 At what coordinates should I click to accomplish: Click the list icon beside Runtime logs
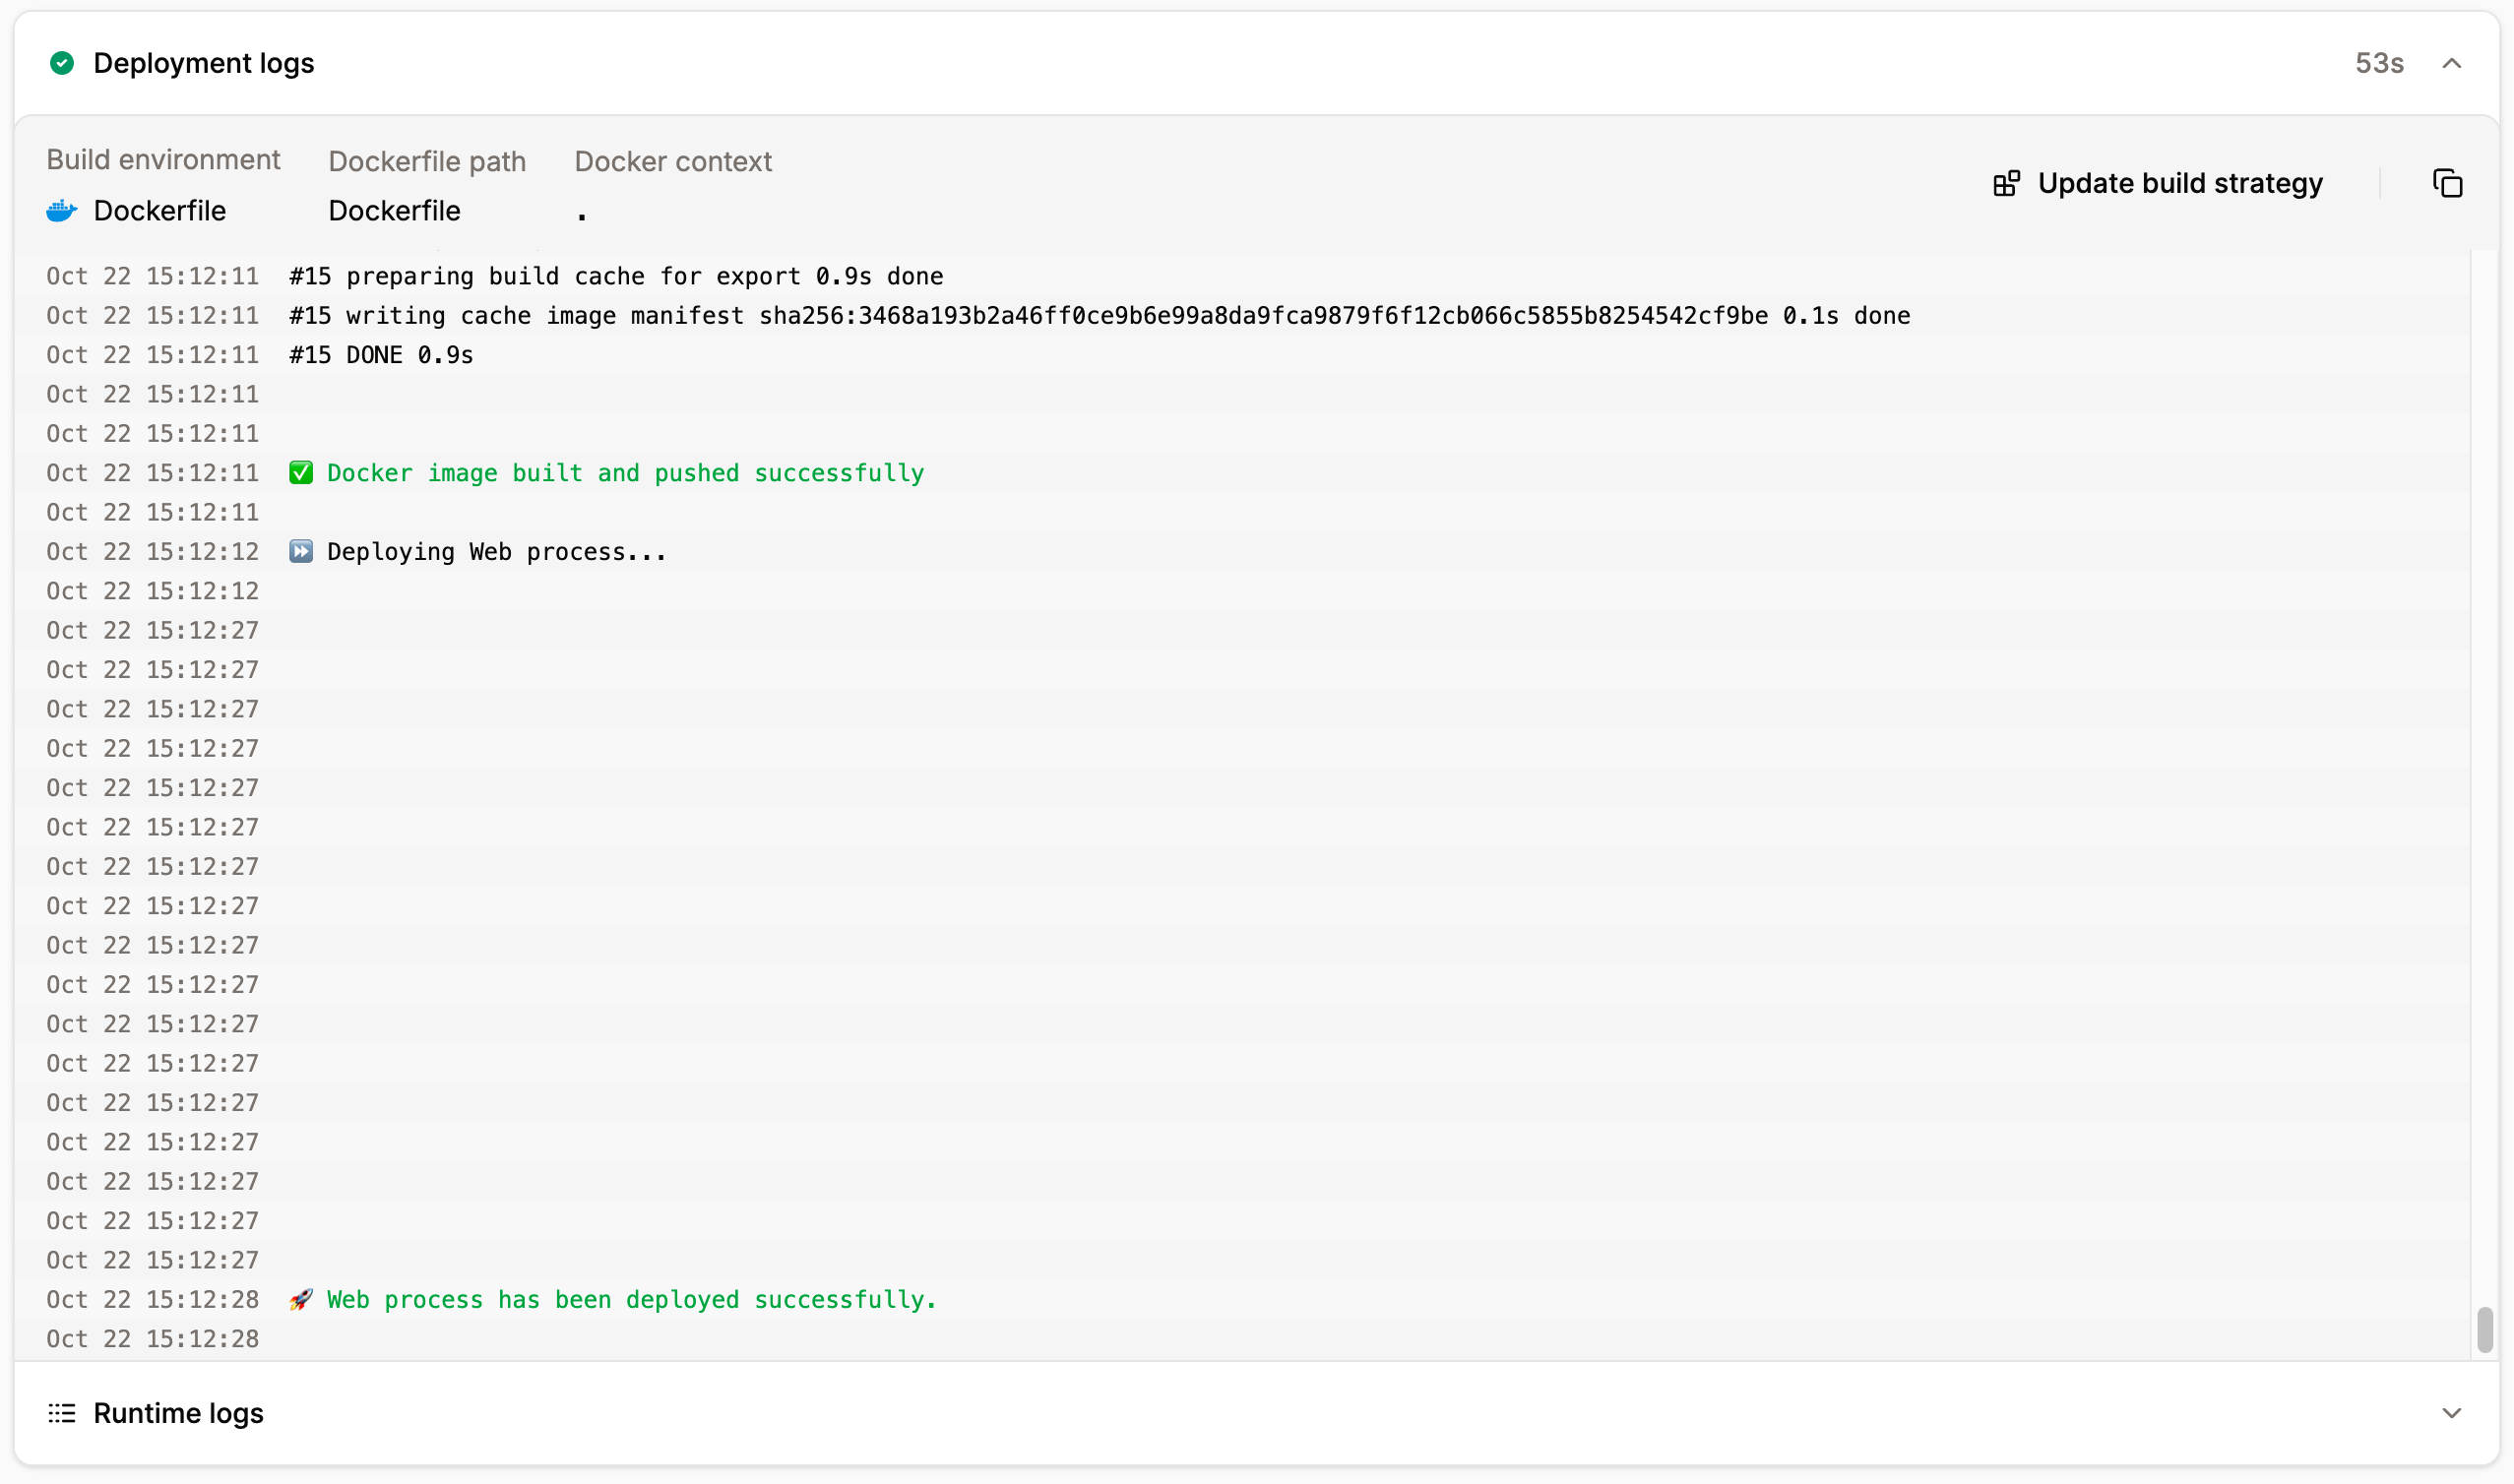pos(61,1412)
